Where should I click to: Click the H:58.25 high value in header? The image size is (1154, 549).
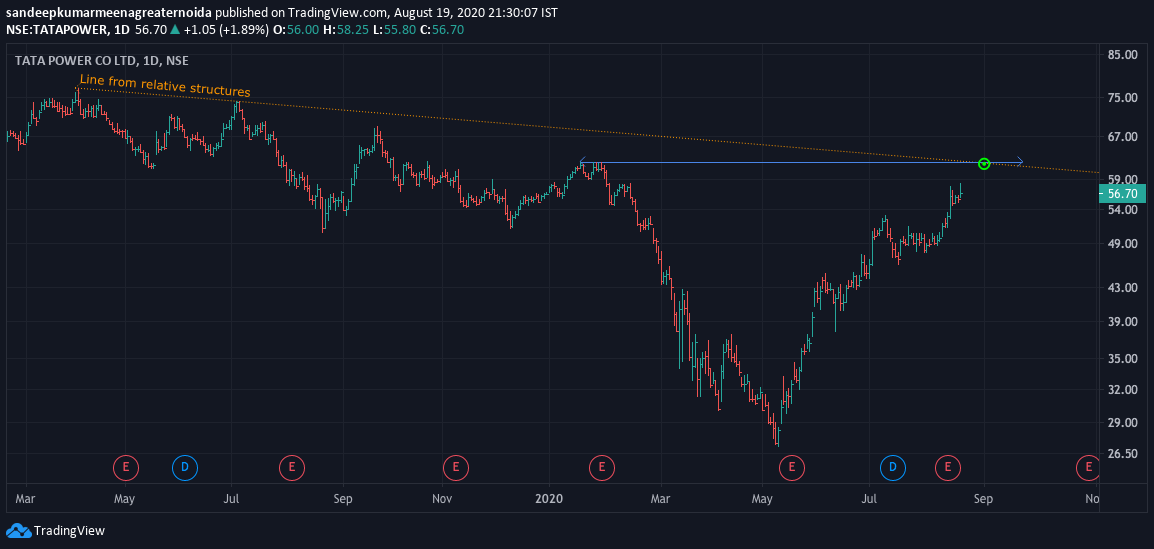[345, 29]
